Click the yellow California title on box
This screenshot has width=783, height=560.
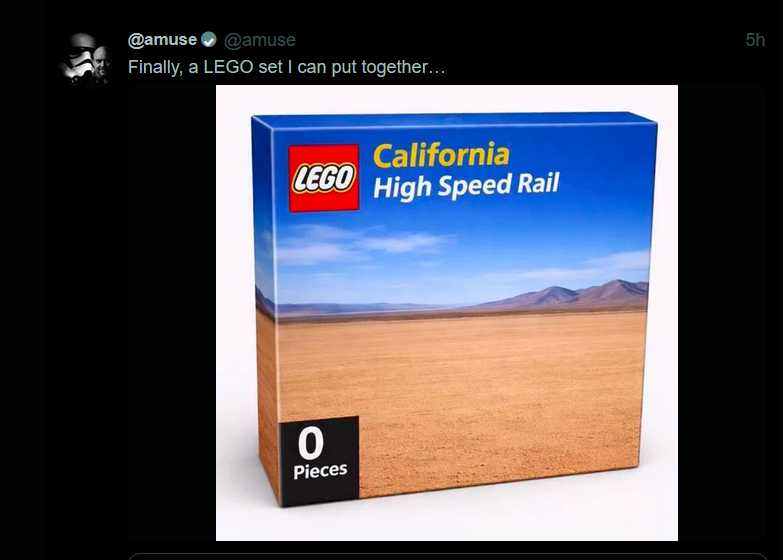440,155
